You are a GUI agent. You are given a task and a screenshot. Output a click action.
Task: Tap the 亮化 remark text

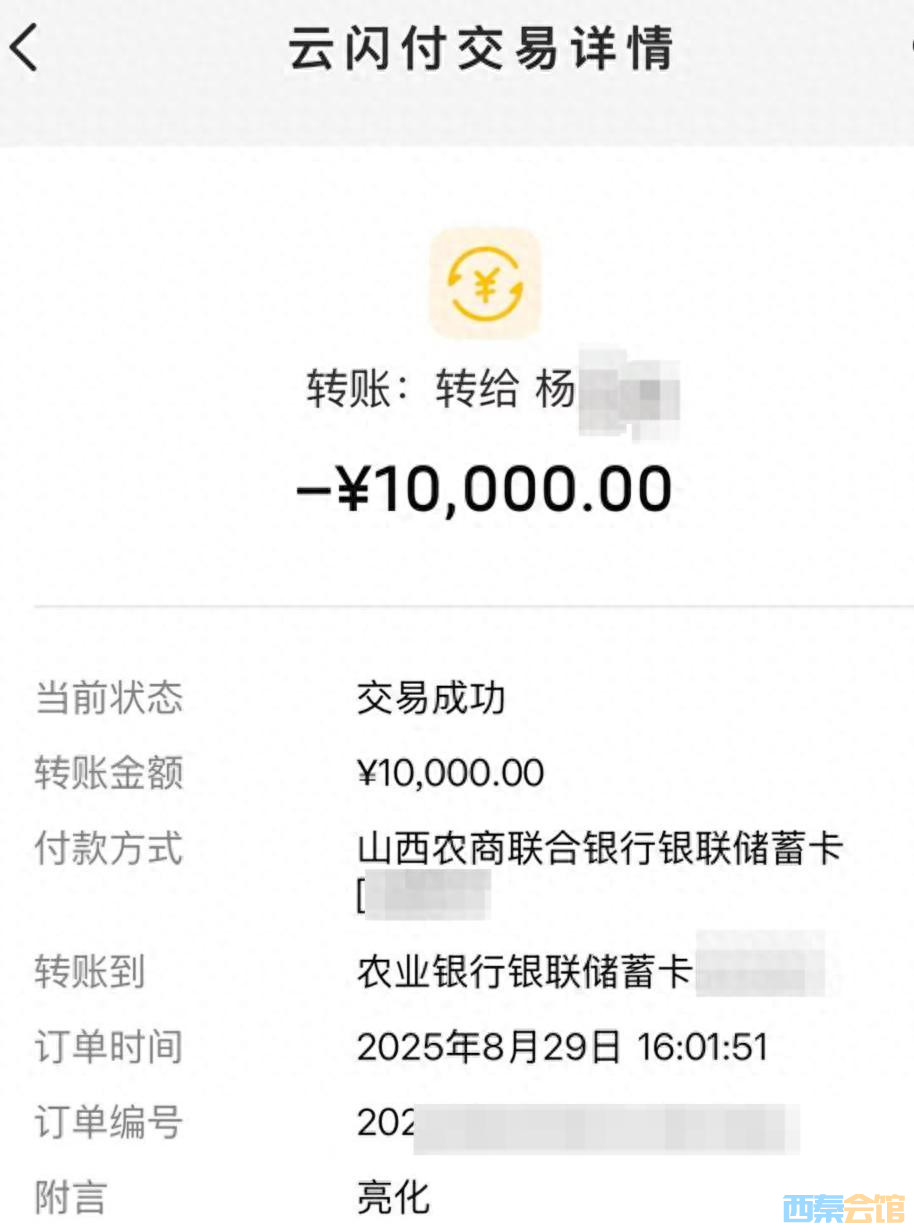pyautogui.click(x=393, y=1197)
